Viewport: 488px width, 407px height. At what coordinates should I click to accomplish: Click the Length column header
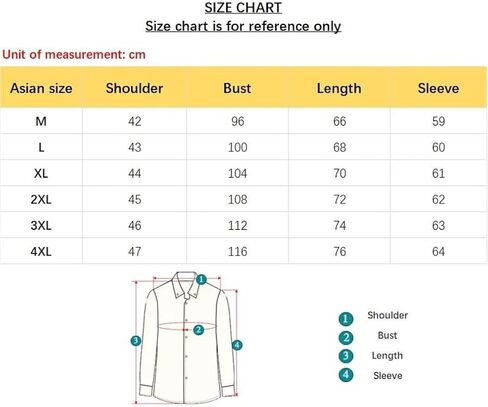pos(339,89)
